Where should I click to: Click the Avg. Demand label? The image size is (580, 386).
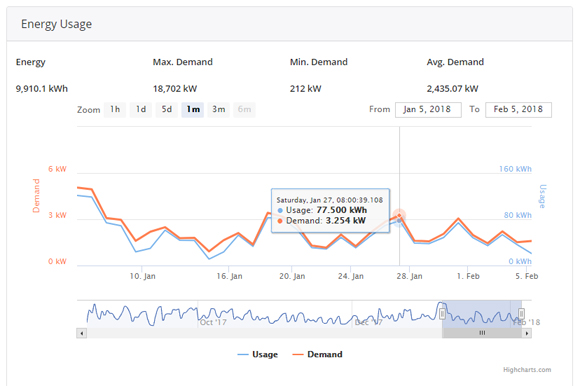pos(455,62)
